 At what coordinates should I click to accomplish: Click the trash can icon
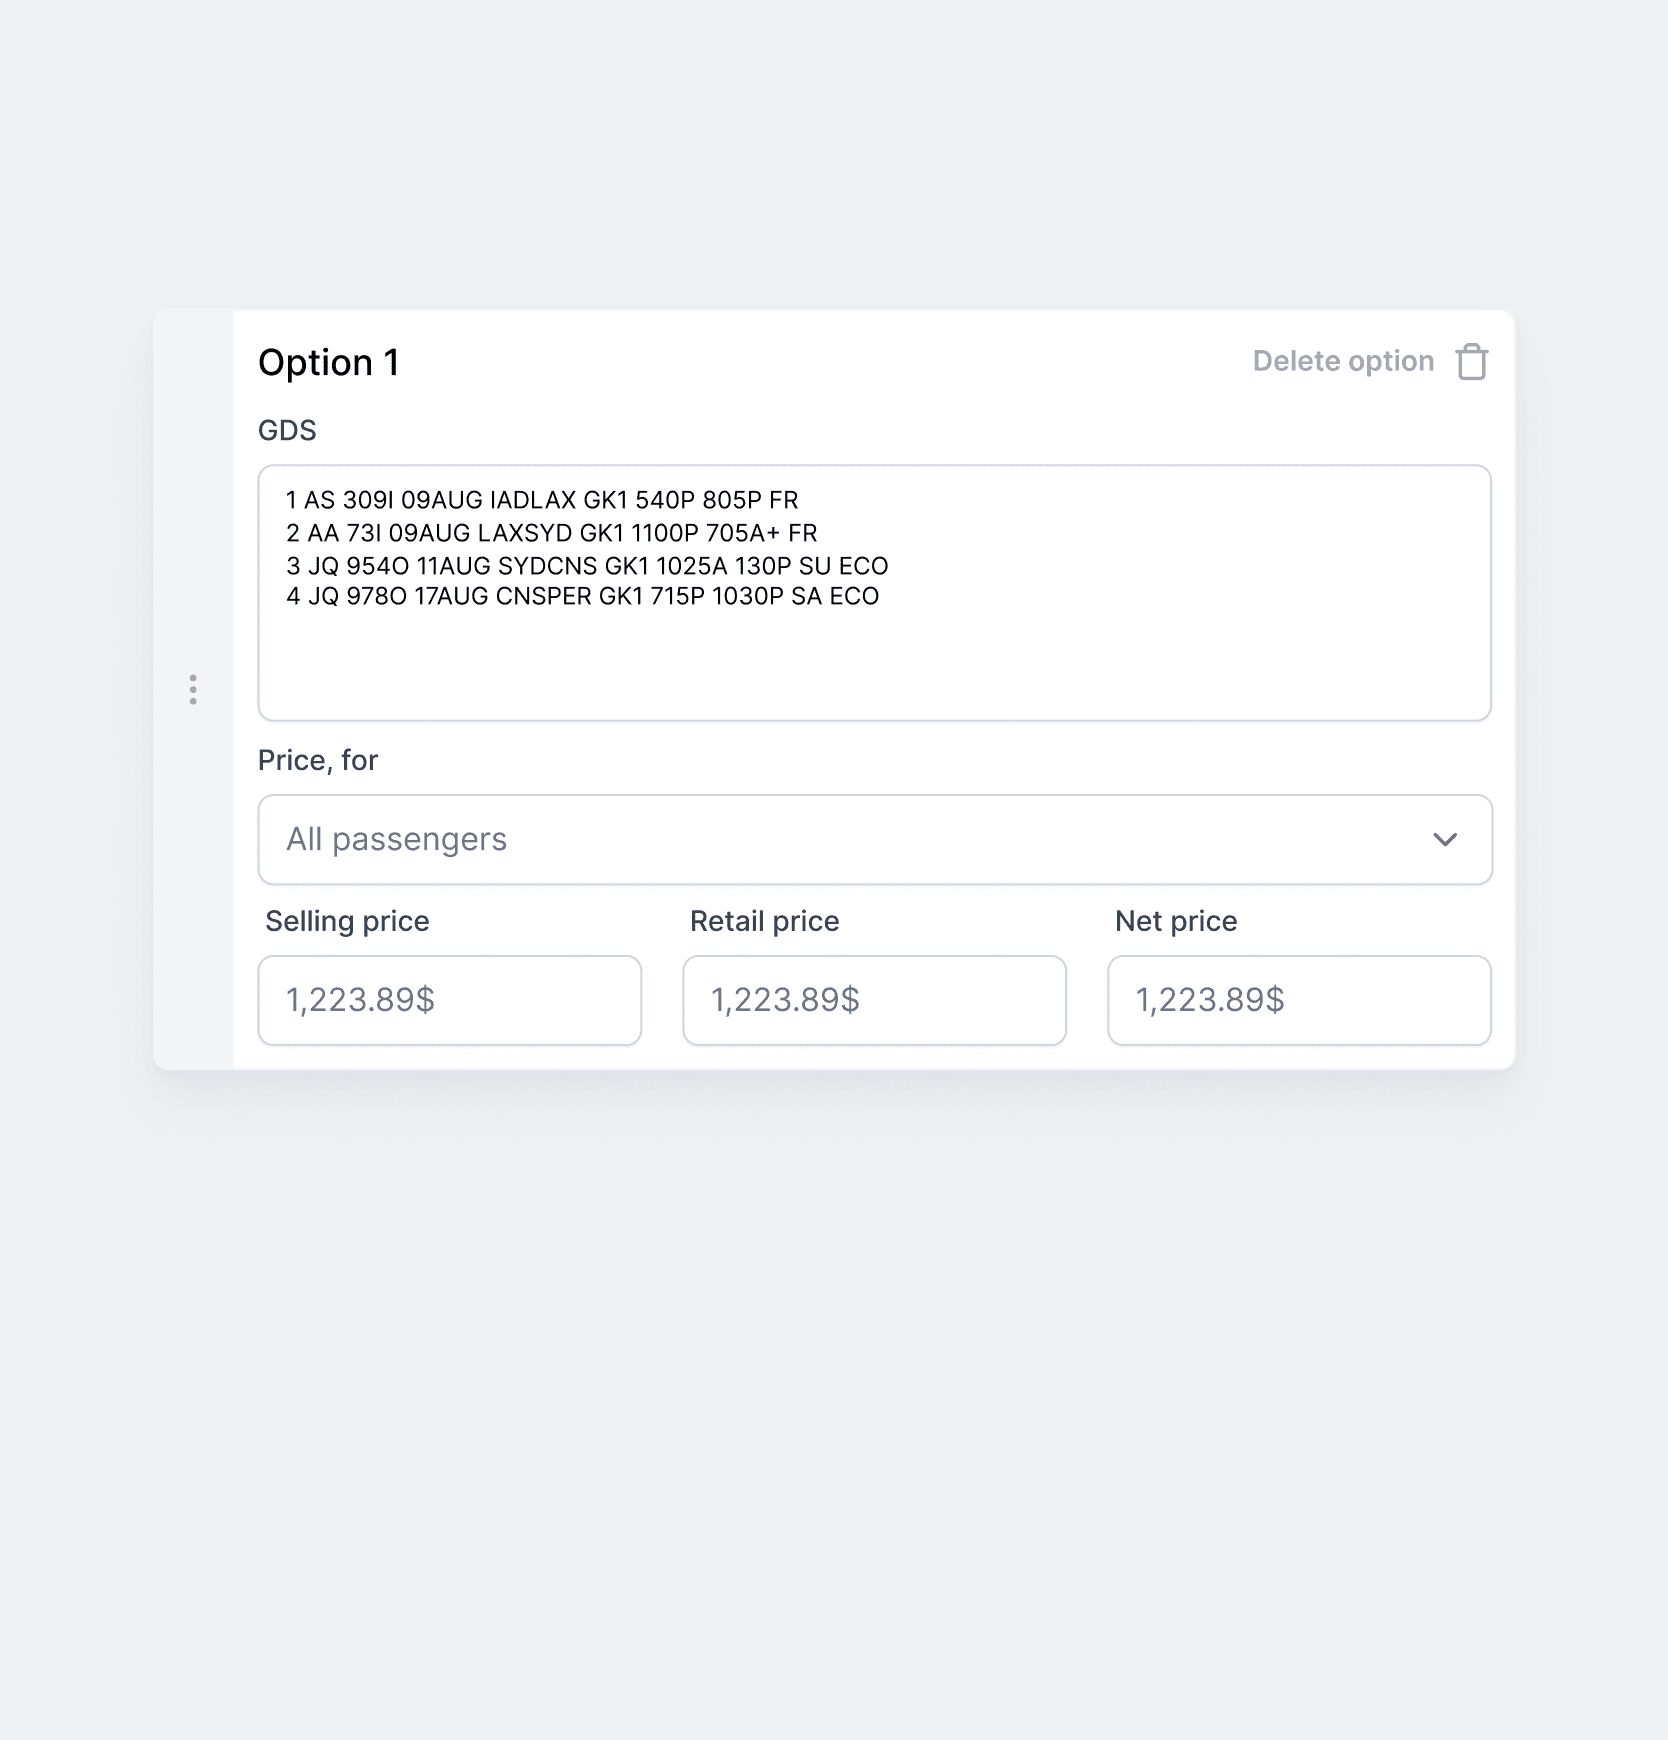tap(1472, 362)
